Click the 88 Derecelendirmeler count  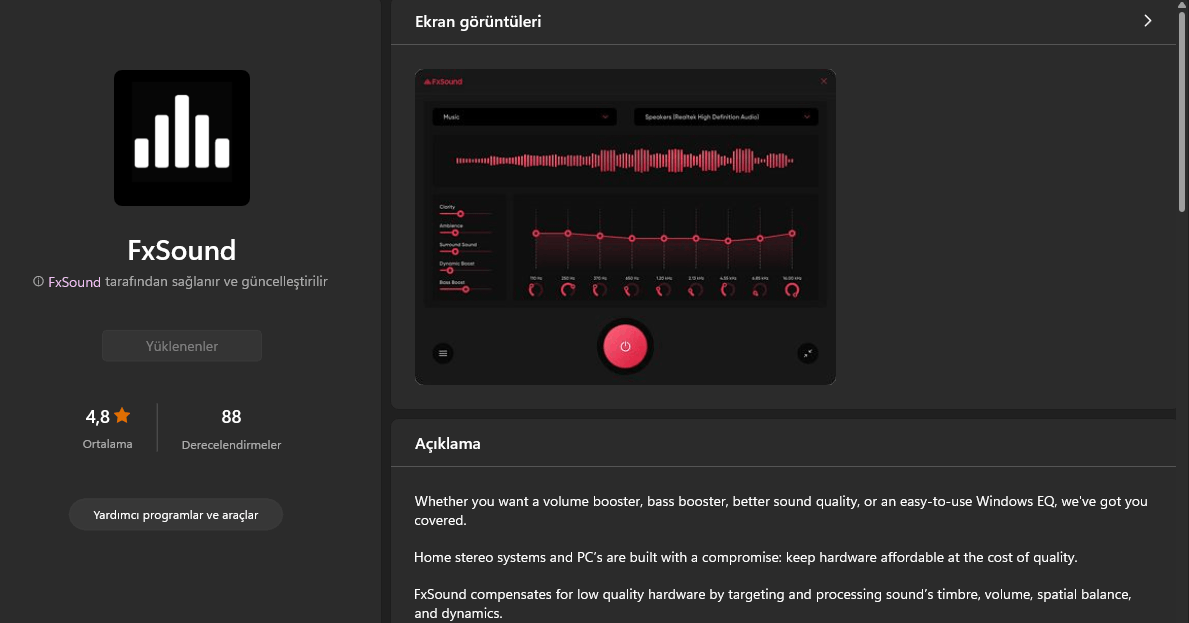point(231,416)
